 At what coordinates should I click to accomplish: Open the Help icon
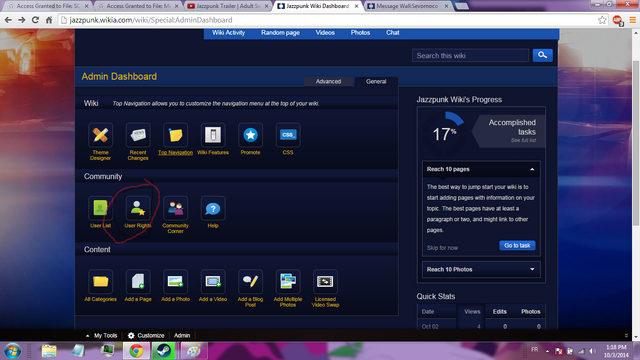click(x=213, y=208)
